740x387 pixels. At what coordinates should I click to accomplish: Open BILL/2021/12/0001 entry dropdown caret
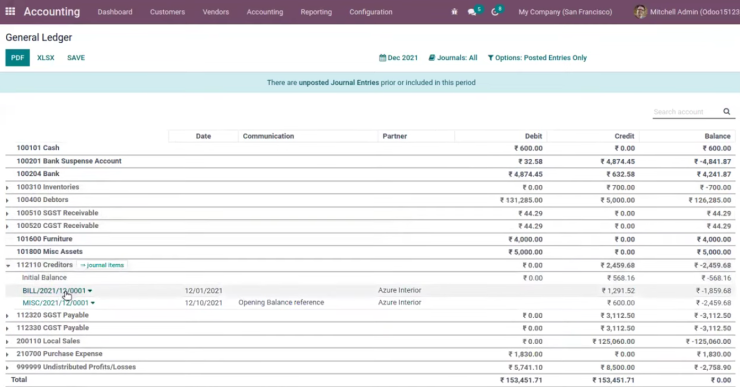pos(90,291)
